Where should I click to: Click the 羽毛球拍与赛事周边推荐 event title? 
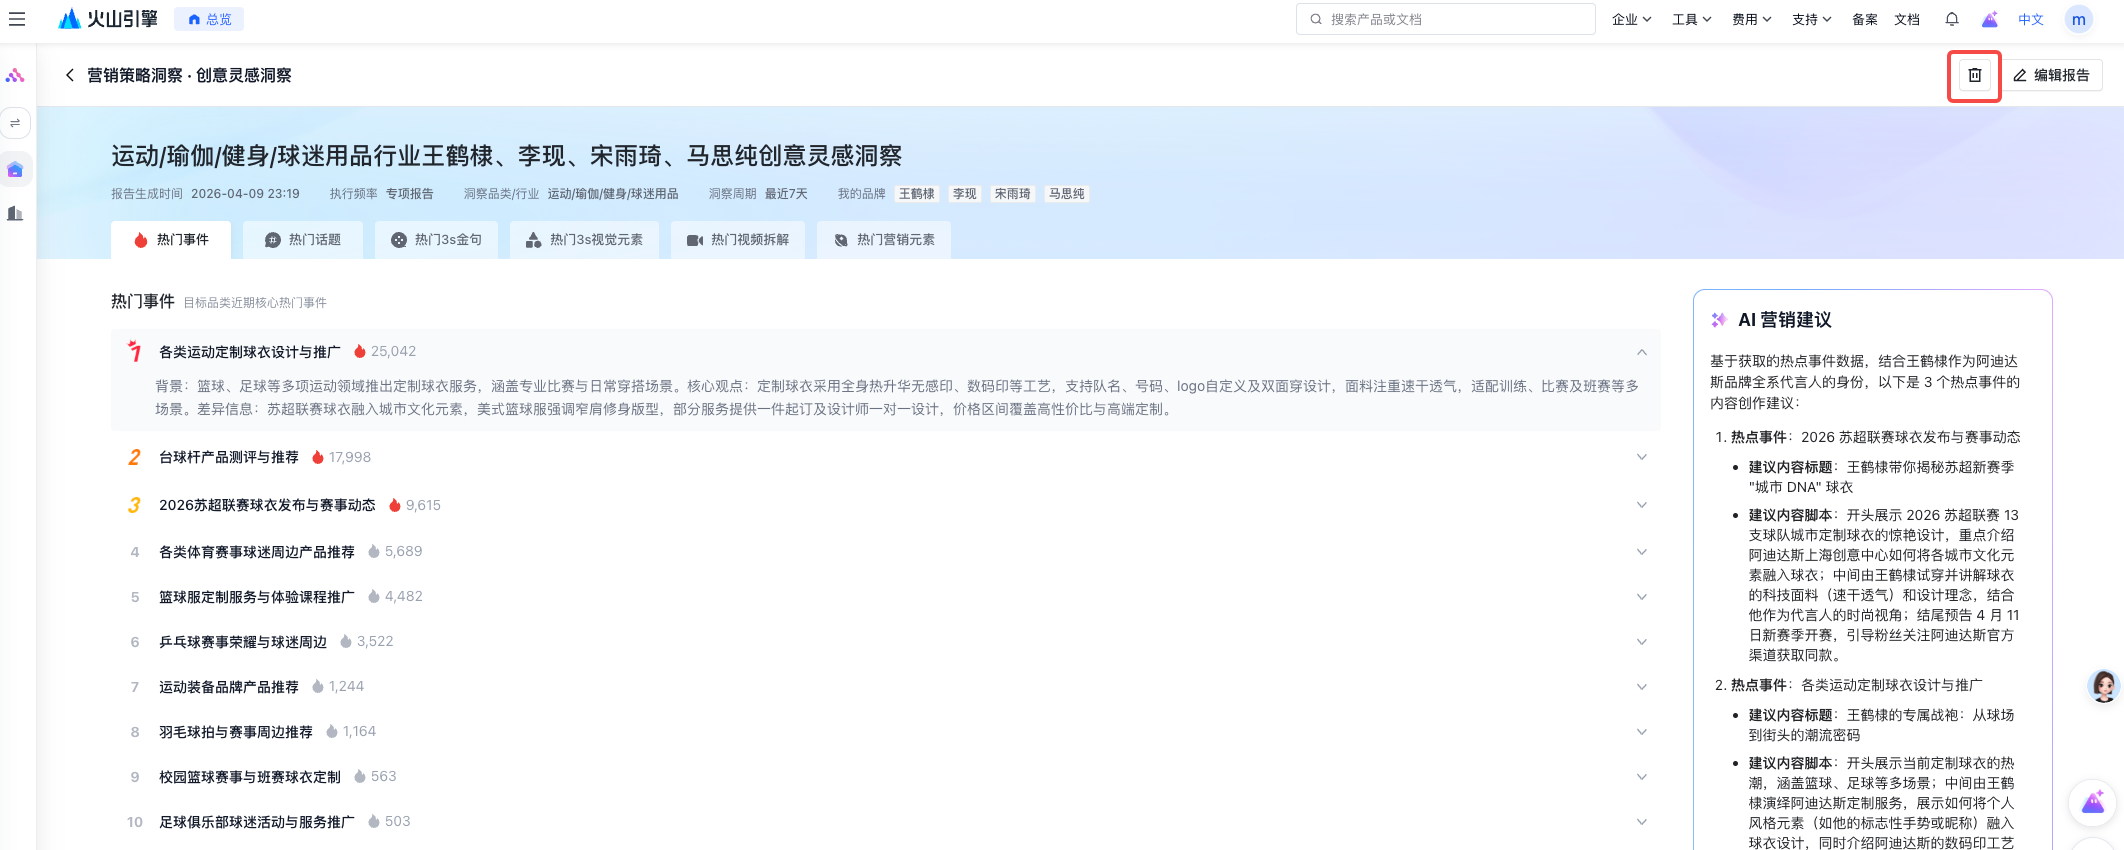[x=236, y=732]
